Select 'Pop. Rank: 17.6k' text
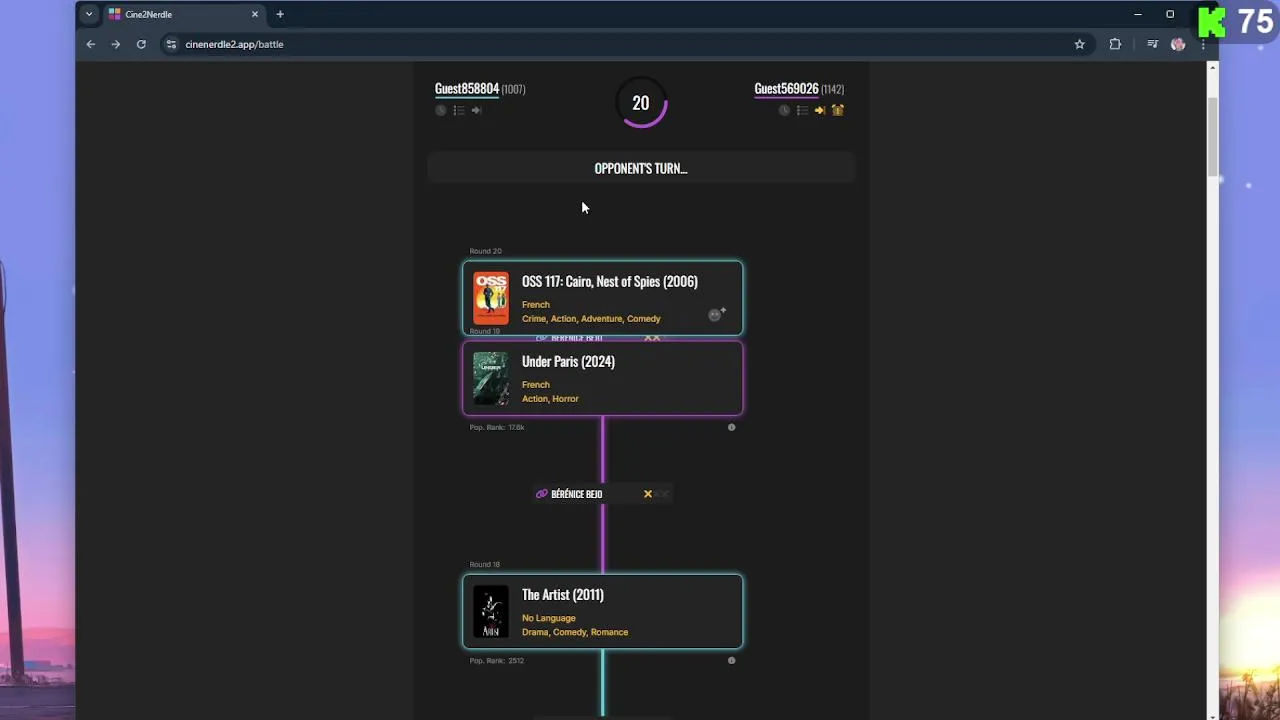The height and width of the screenshot is (720, 1280). tap(497, 427)
